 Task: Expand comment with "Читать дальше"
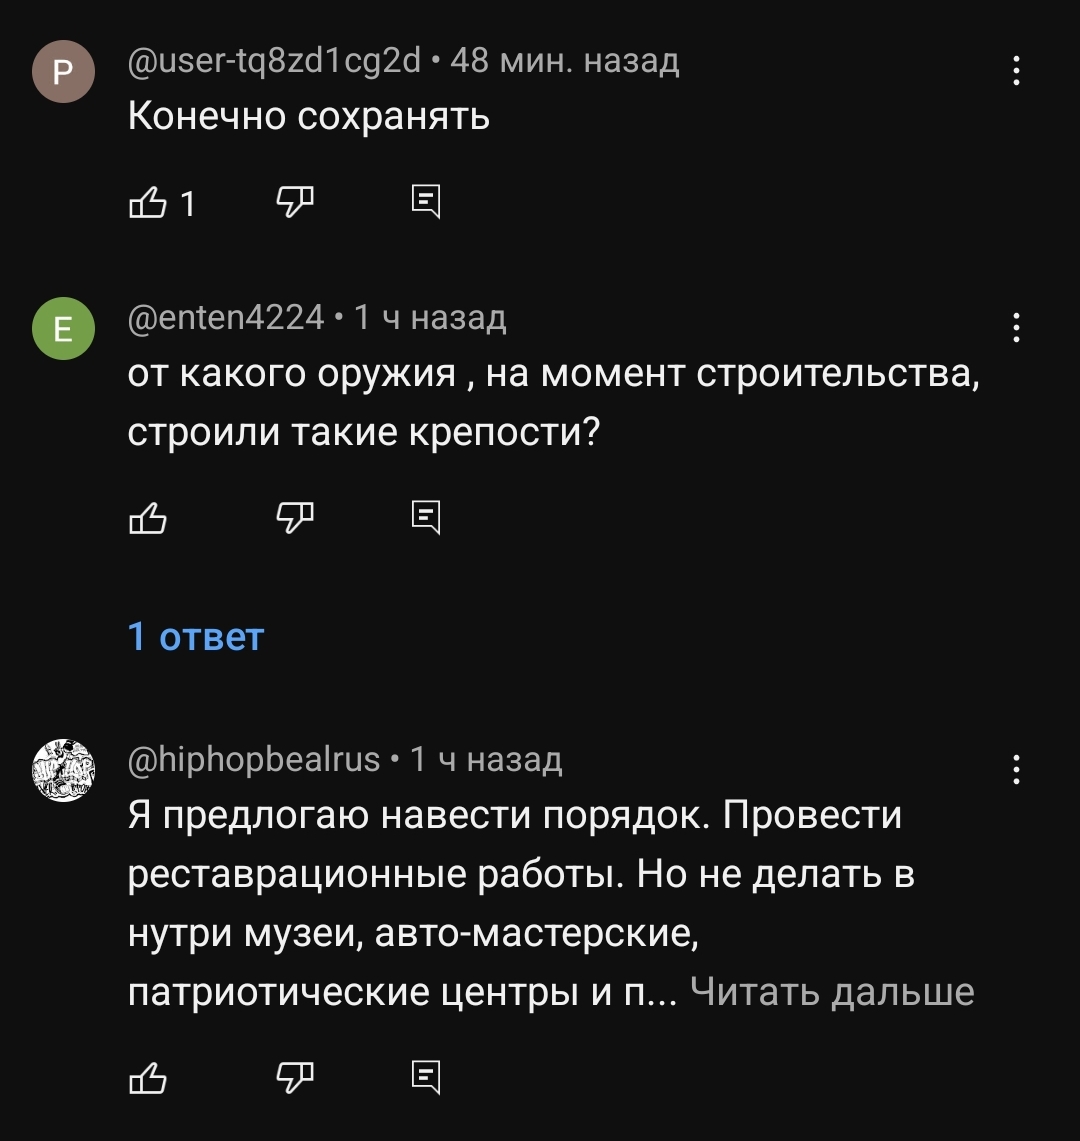point(832,991)
